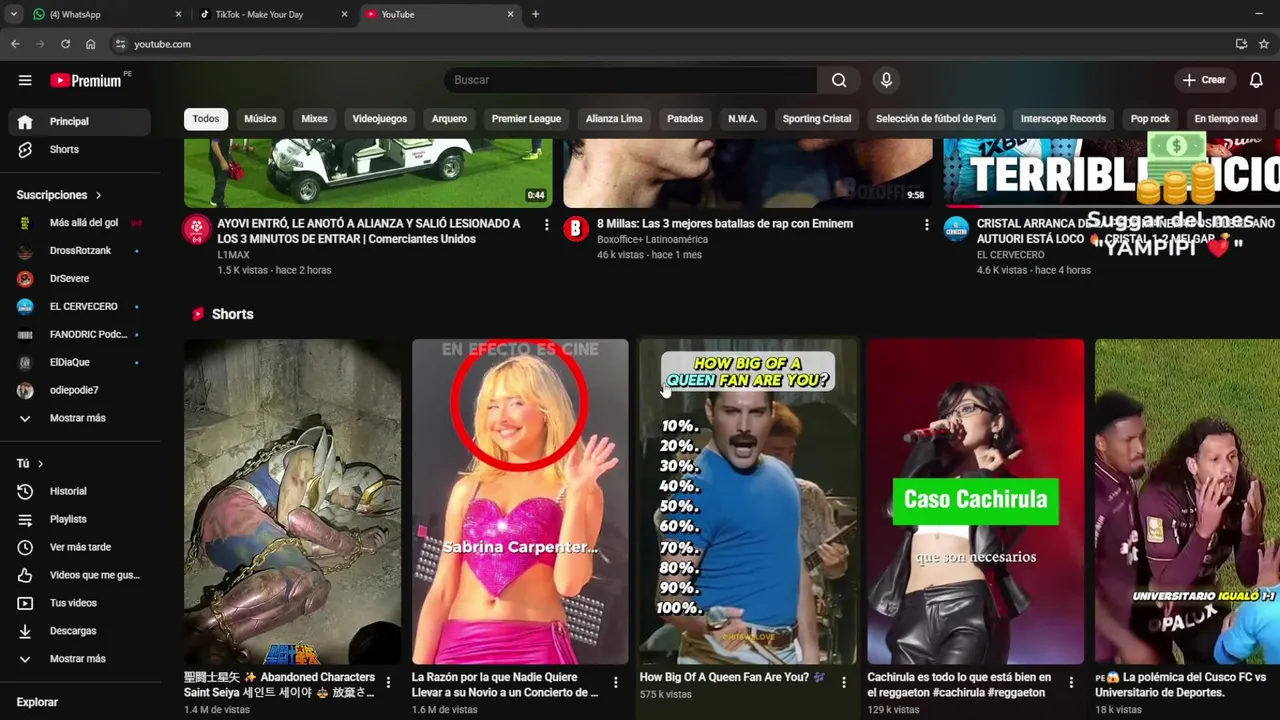Open Historial icon in sidebar
This screenshot has height=720, width=1280.
25,491
